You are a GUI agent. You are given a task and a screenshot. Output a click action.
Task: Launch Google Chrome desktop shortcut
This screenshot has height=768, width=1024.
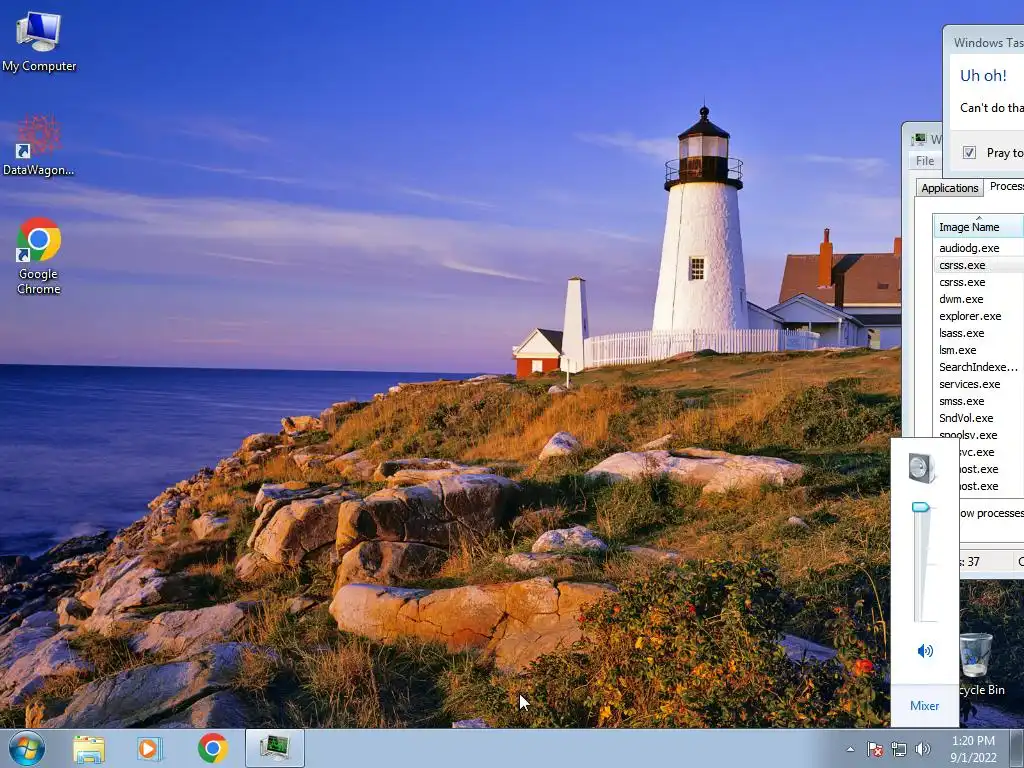(x=39, y=255)
